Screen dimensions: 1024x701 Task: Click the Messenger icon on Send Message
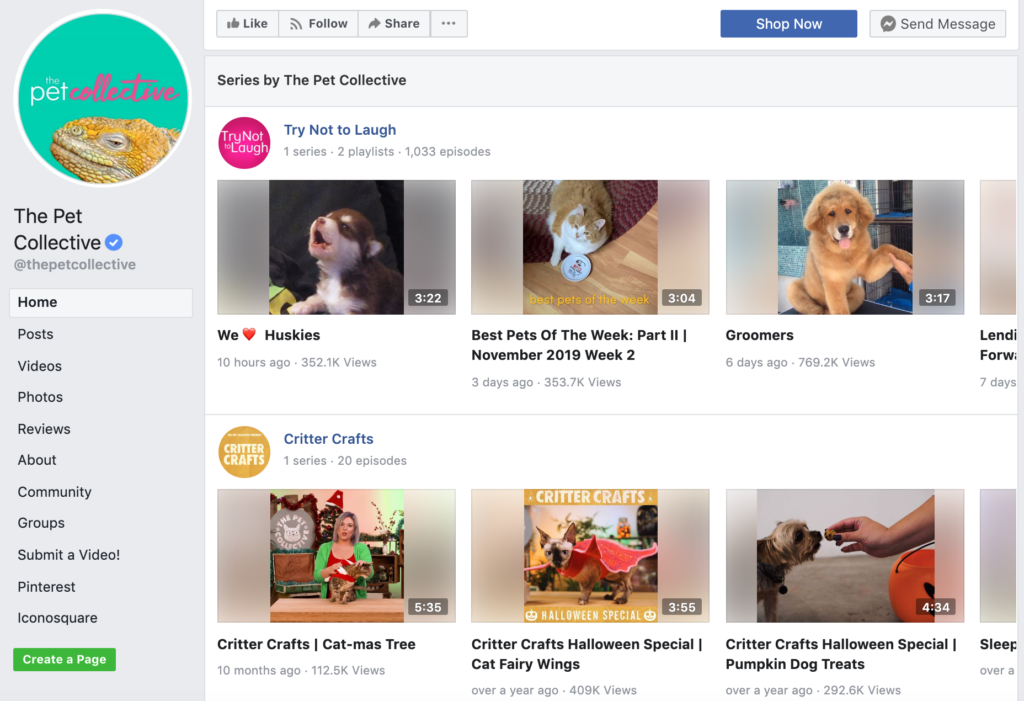(886, 23)
